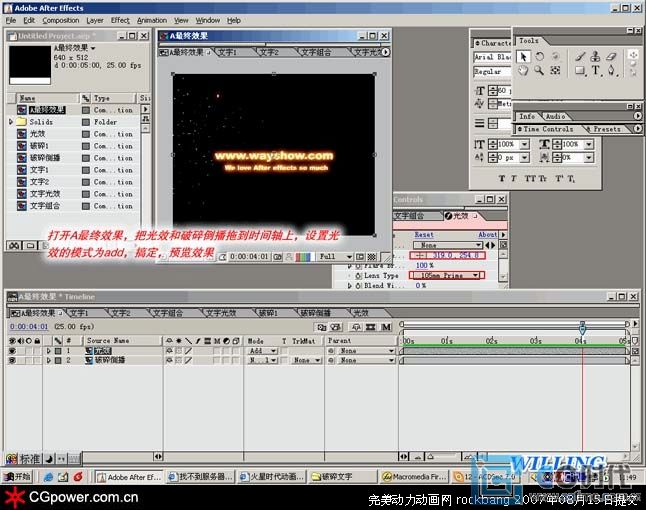Open the 破碎文字 folder taskbar button

[x=343, y=477]
